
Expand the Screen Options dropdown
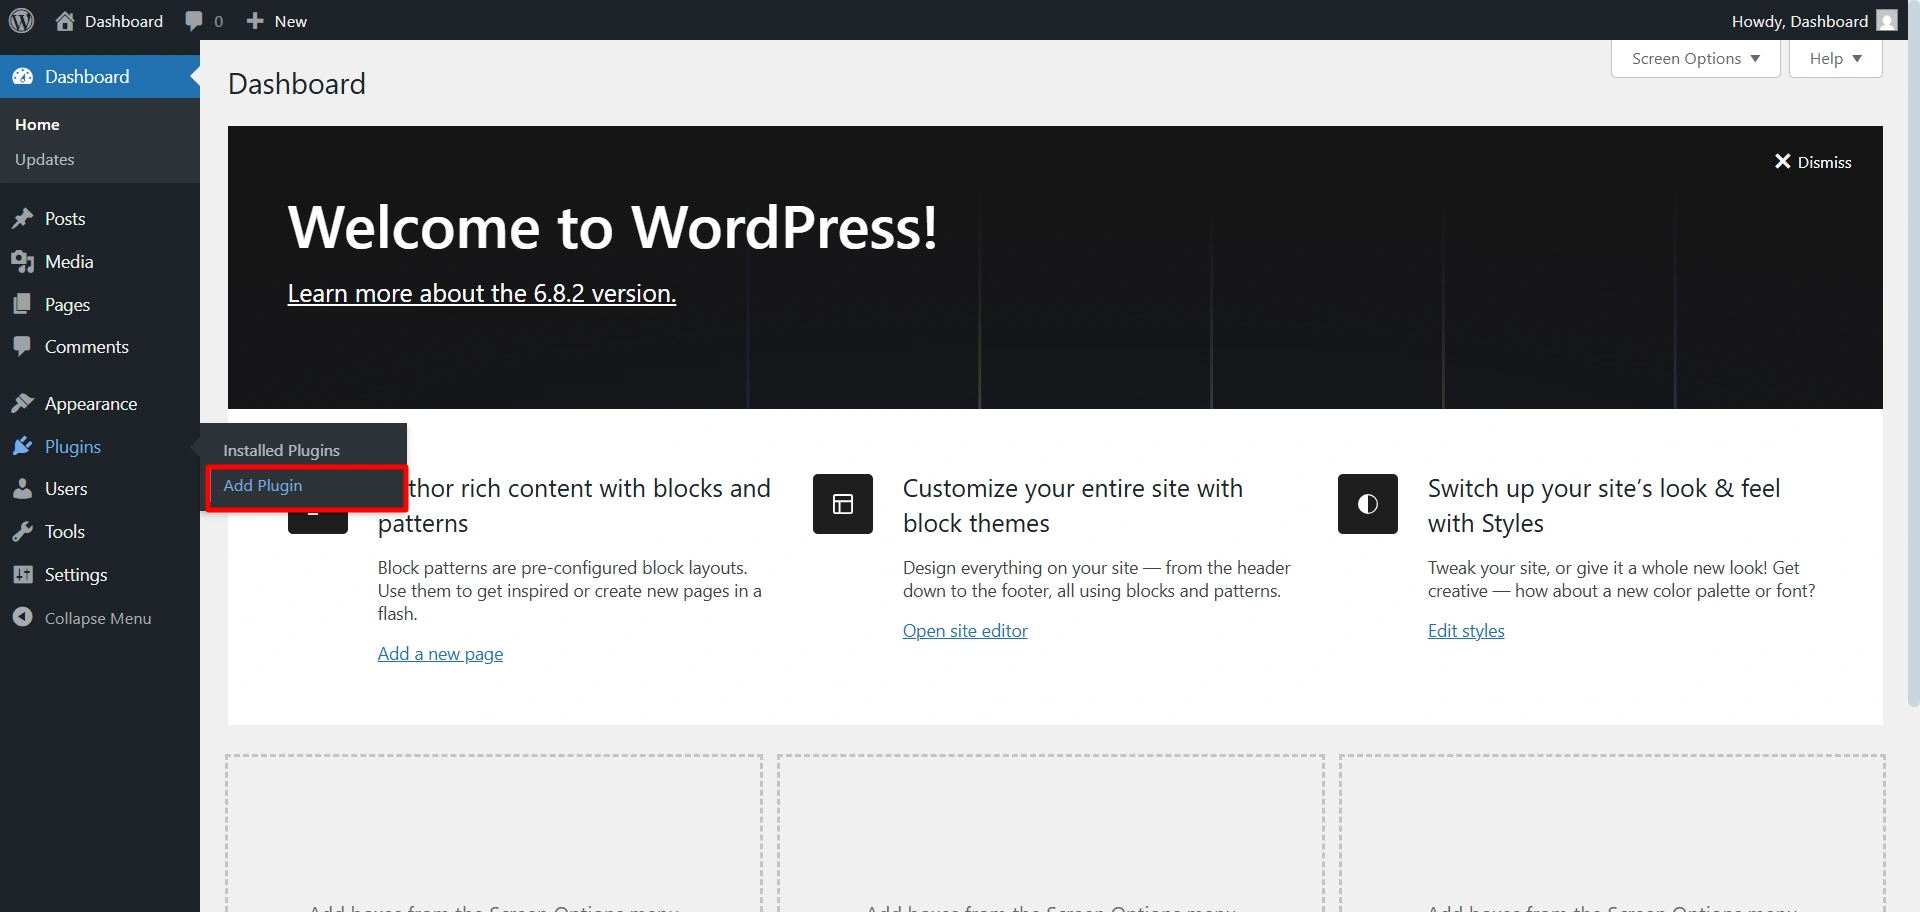[1695, 59]
